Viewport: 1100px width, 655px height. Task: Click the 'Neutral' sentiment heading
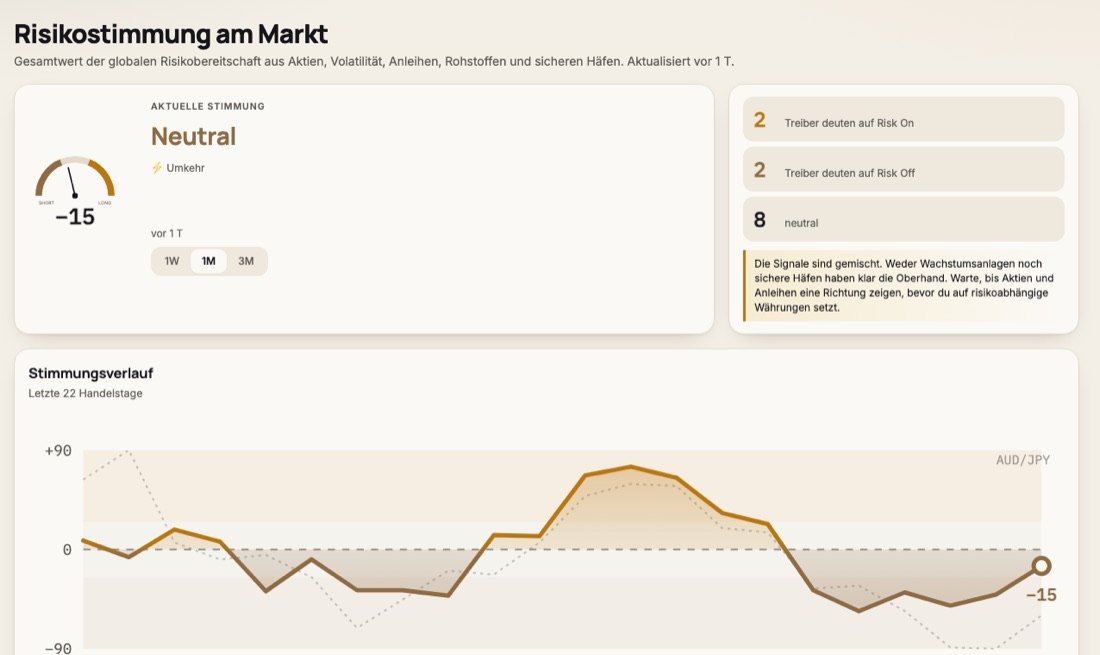[x=194, y=136]
